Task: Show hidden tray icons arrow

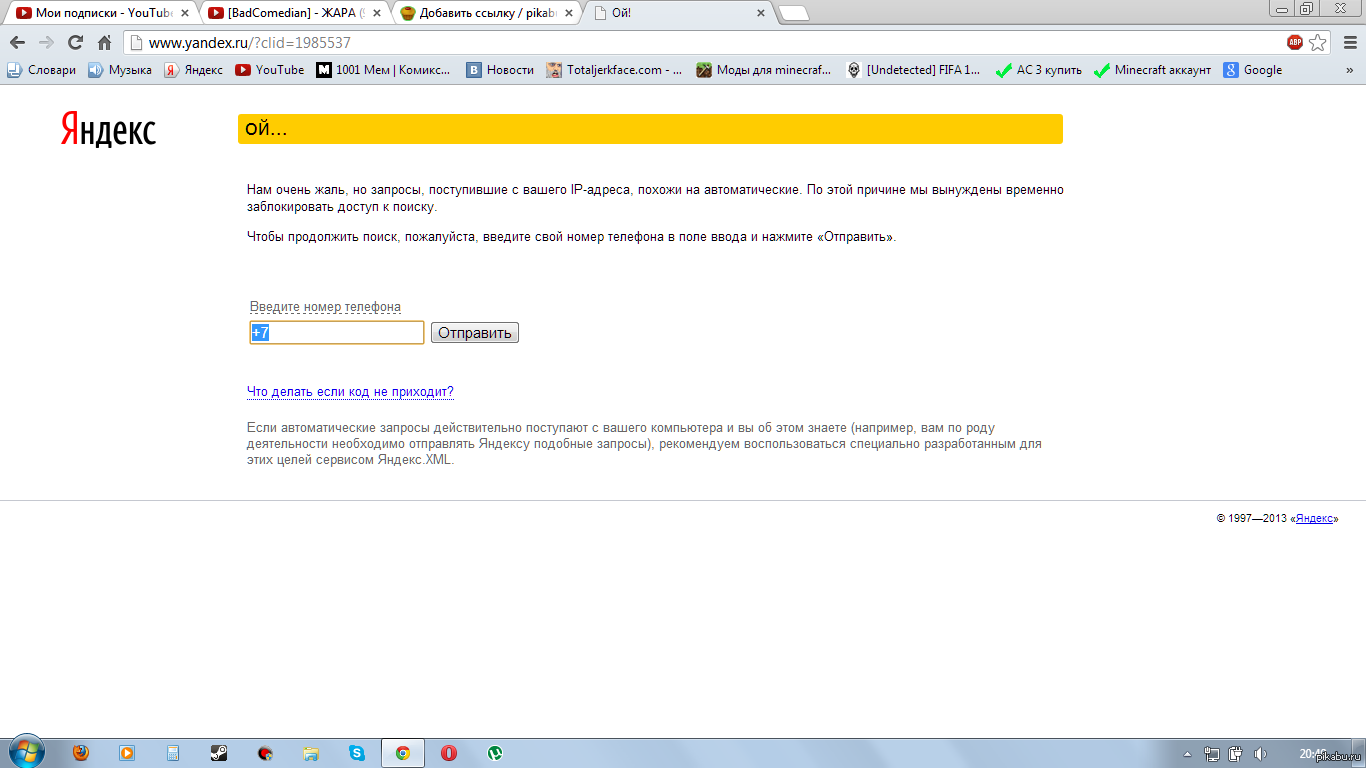Action: click(x=1187, y=754)
